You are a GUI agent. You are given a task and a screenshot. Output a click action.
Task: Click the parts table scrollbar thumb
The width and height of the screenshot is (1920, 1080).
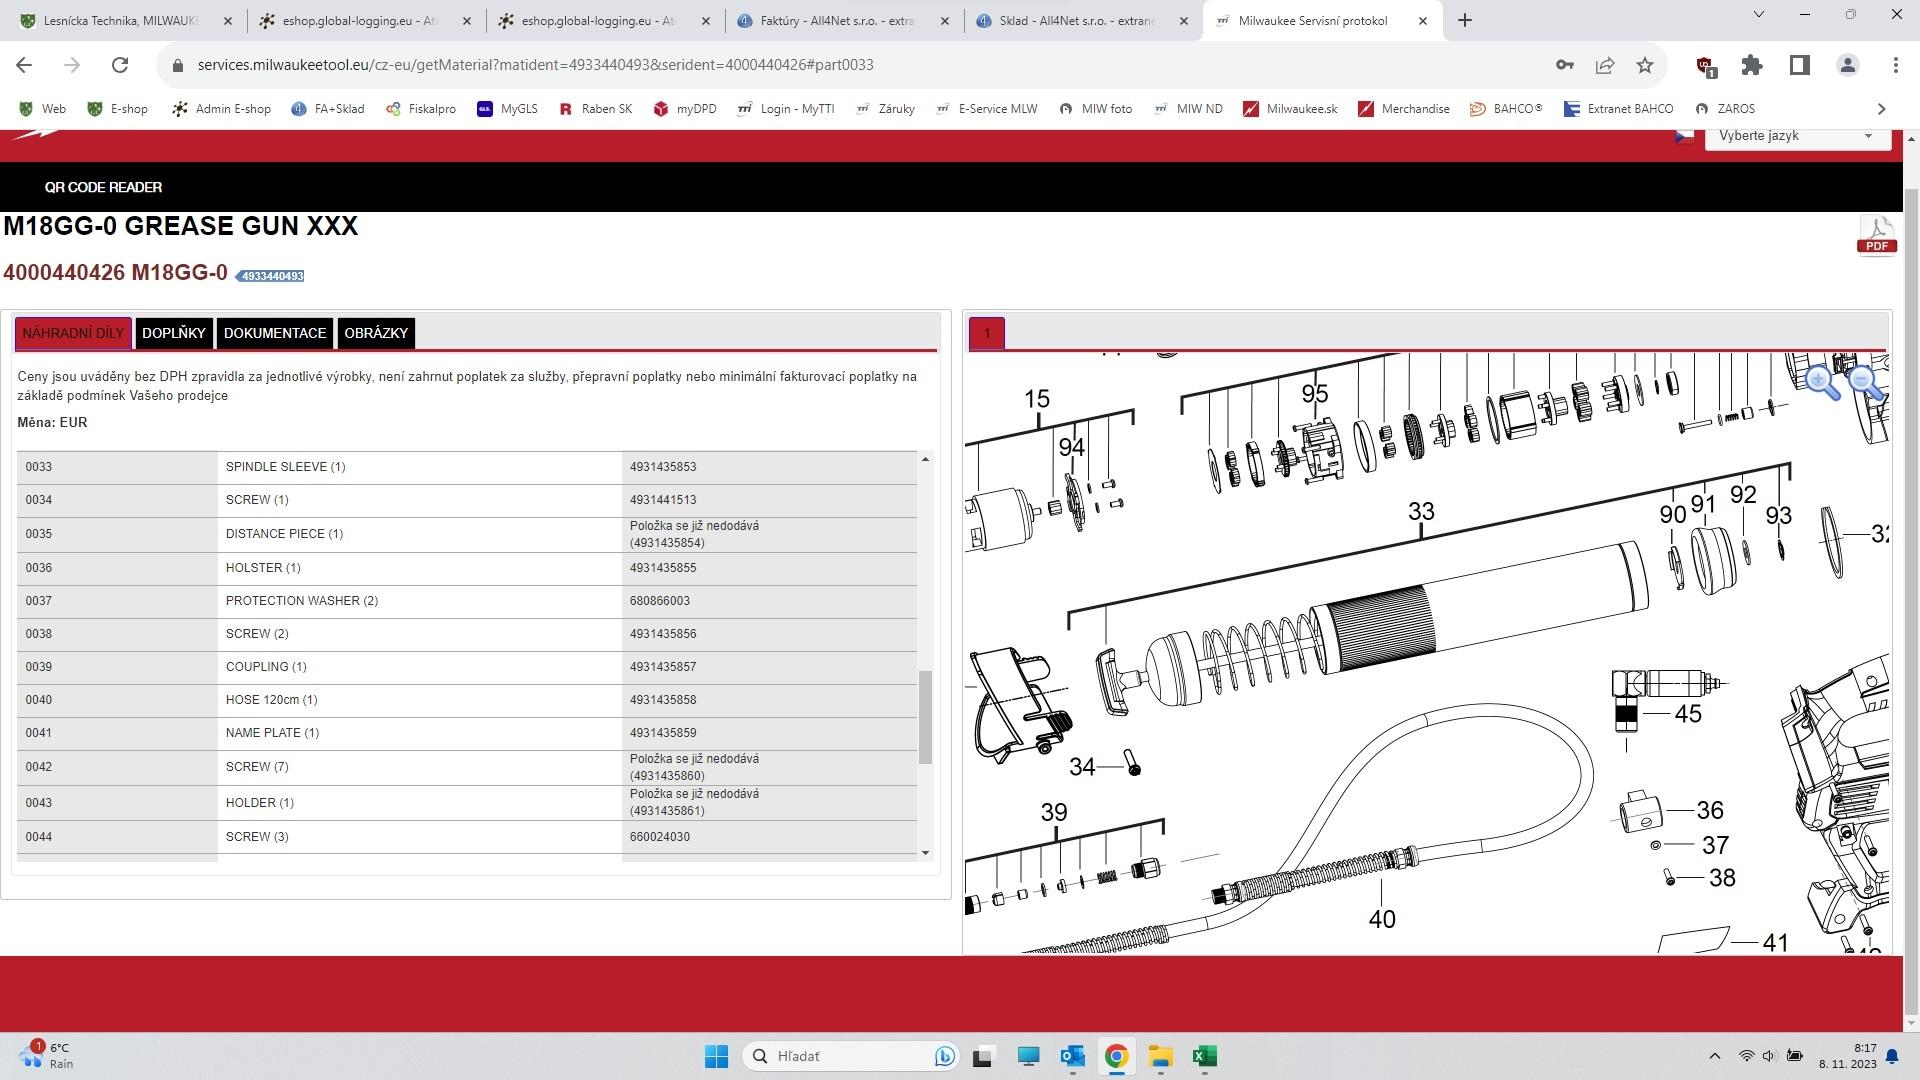925,717
